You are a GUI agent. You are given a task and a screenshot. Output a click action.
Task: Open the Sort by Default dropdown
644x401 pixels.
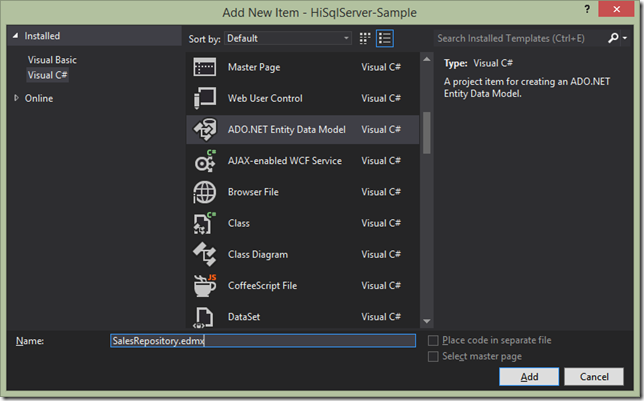(288, 39)
